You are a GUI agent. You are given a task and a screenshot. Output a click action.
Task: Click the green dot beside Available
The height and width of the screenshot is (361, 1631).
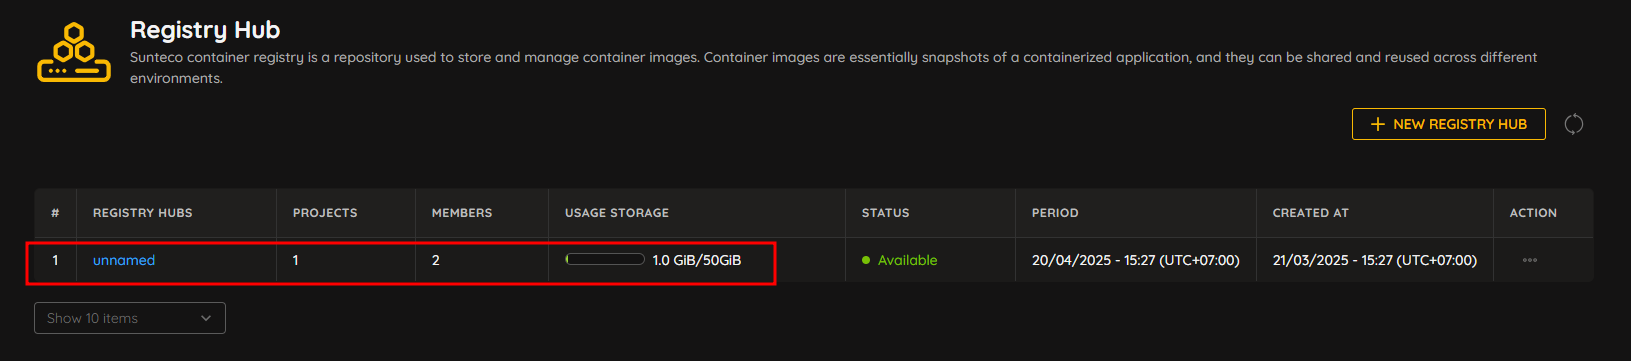point(866,260)
